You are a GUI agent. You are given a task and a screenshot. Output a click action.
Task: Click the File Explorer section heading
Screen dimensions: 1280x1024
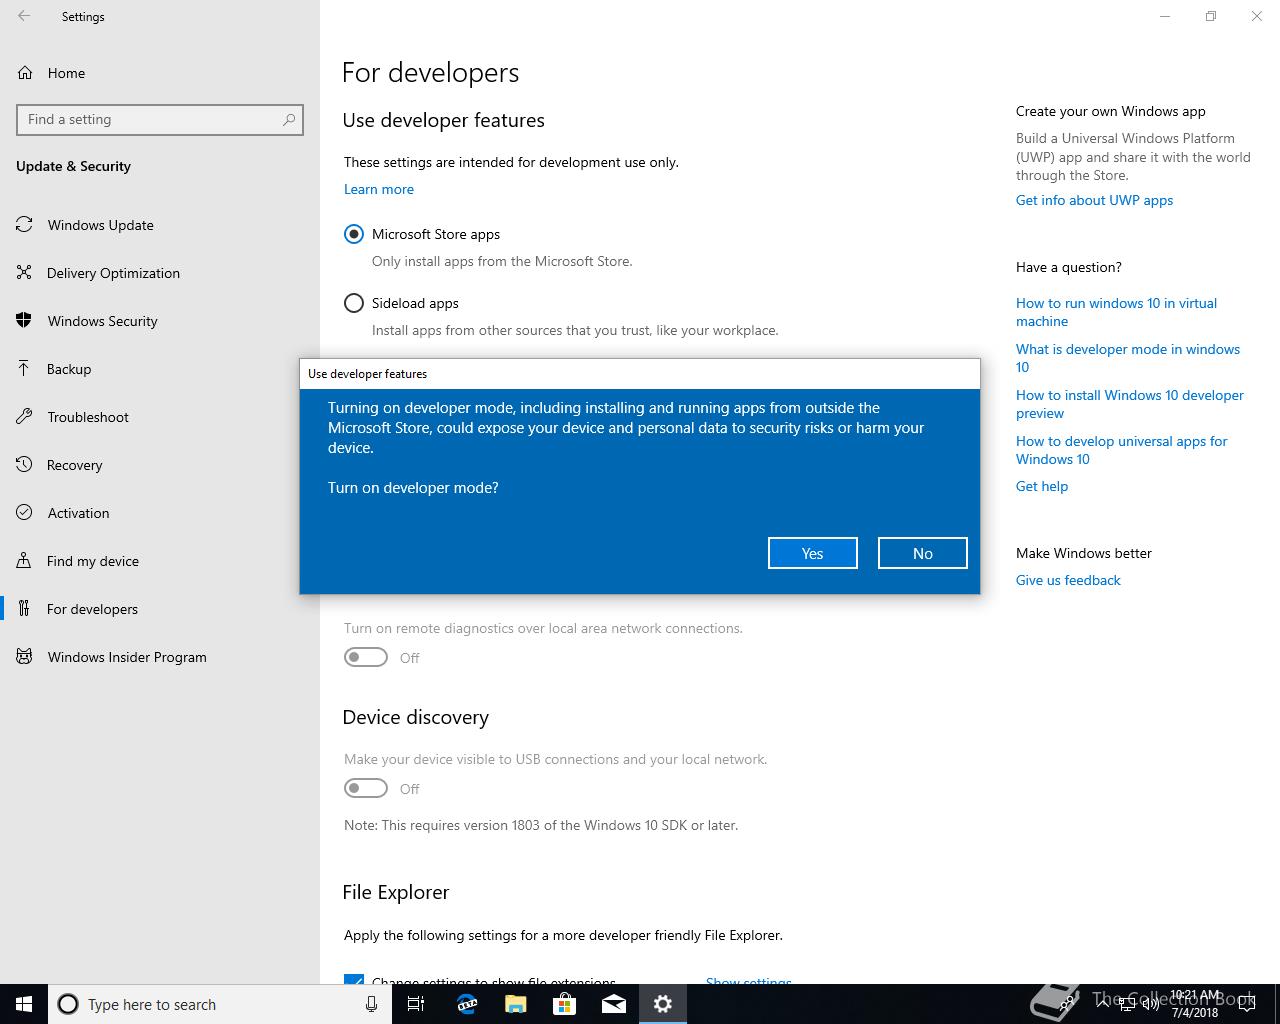pos(395,892)
